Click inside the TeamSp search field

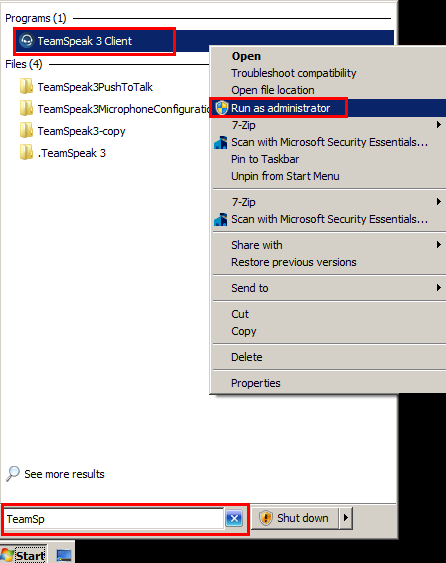[x=114, y=519]
